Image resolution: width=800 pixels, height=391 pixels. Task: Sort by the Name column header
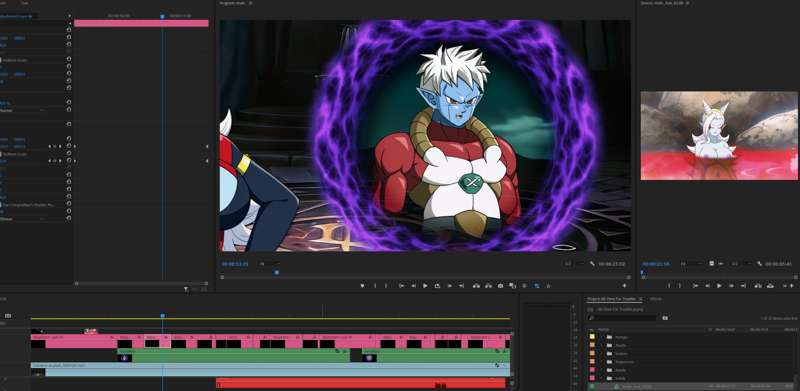pos(604,330)
